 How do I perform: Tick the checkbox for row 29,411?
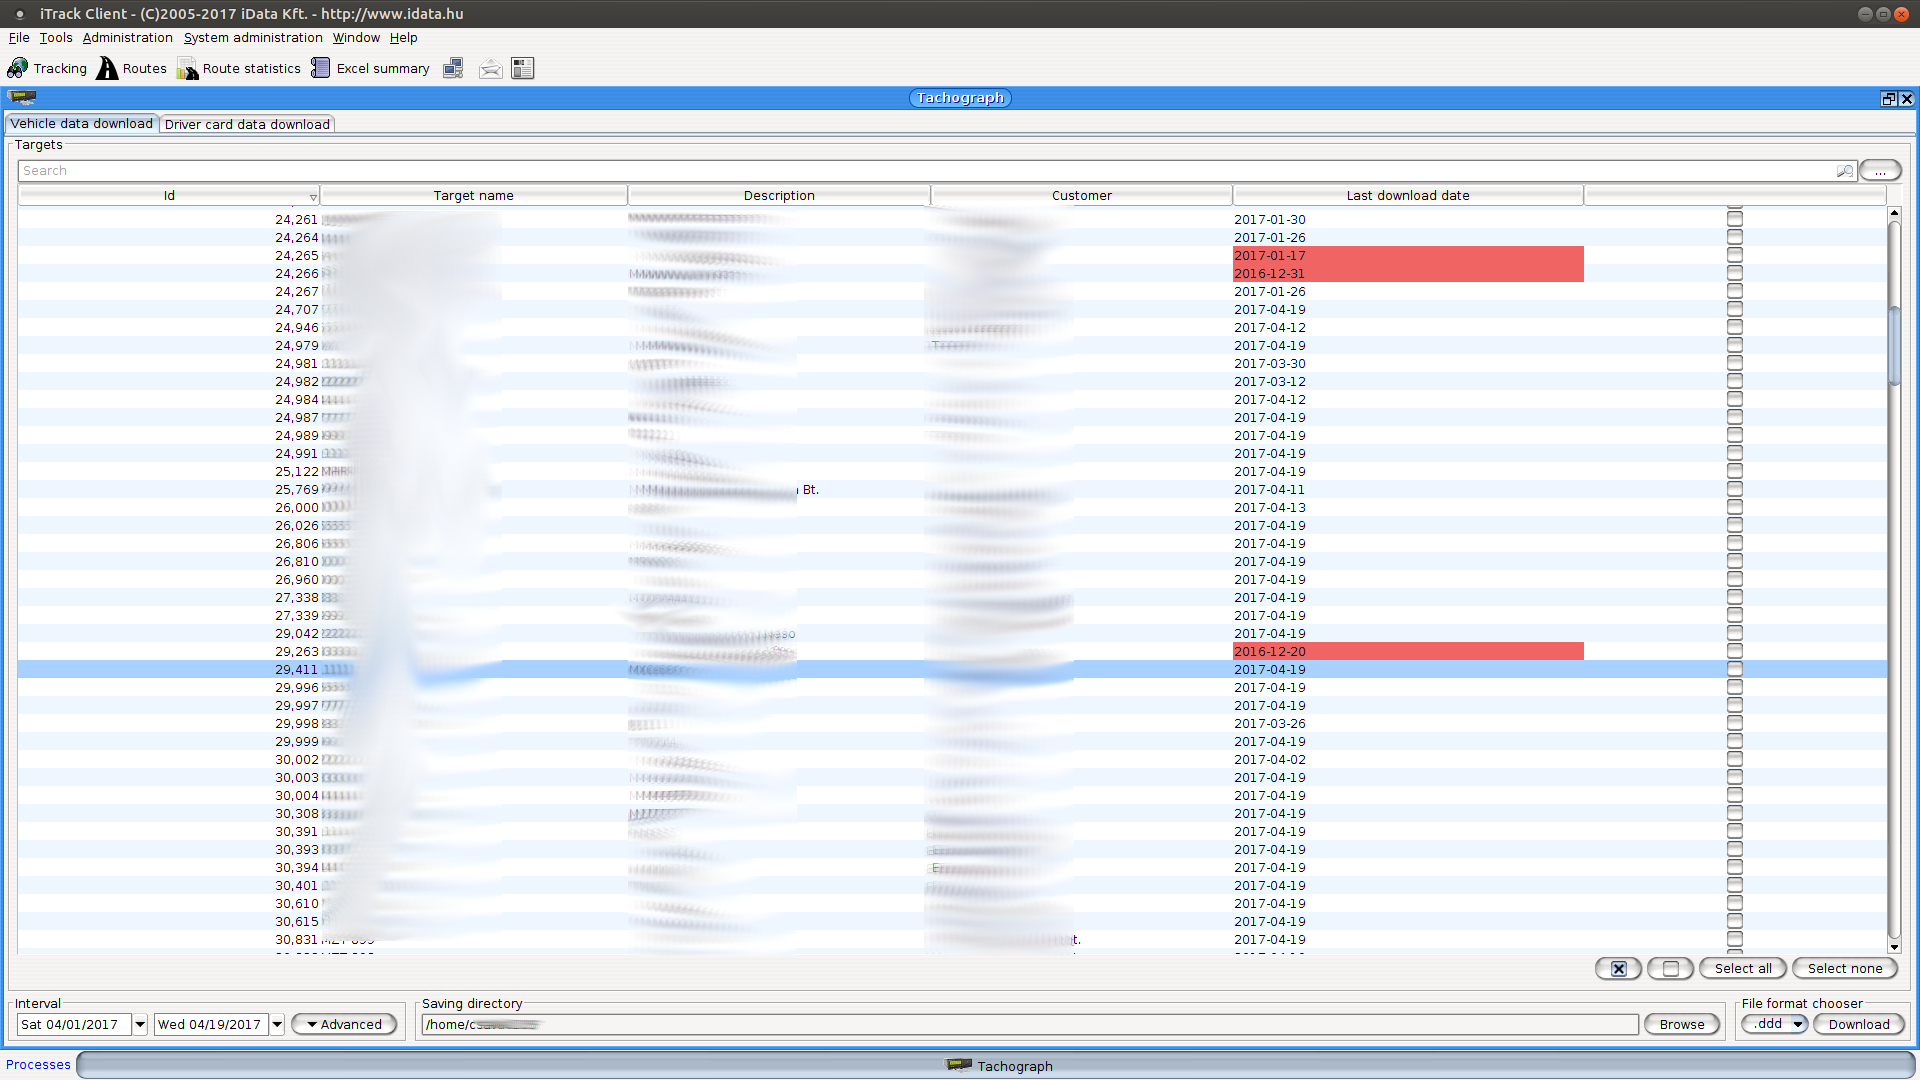(1734, 670)
